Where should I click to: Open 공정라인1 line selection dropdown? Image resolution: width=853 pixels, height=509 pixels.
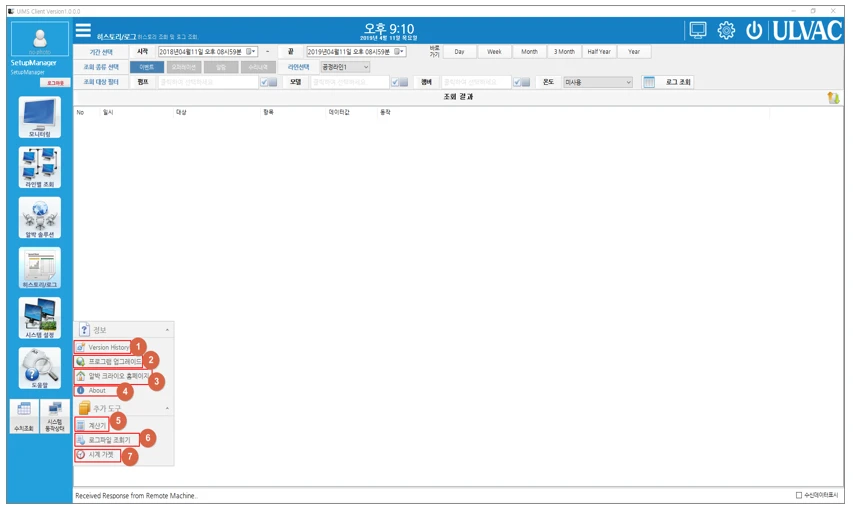[x=345, y=67]
